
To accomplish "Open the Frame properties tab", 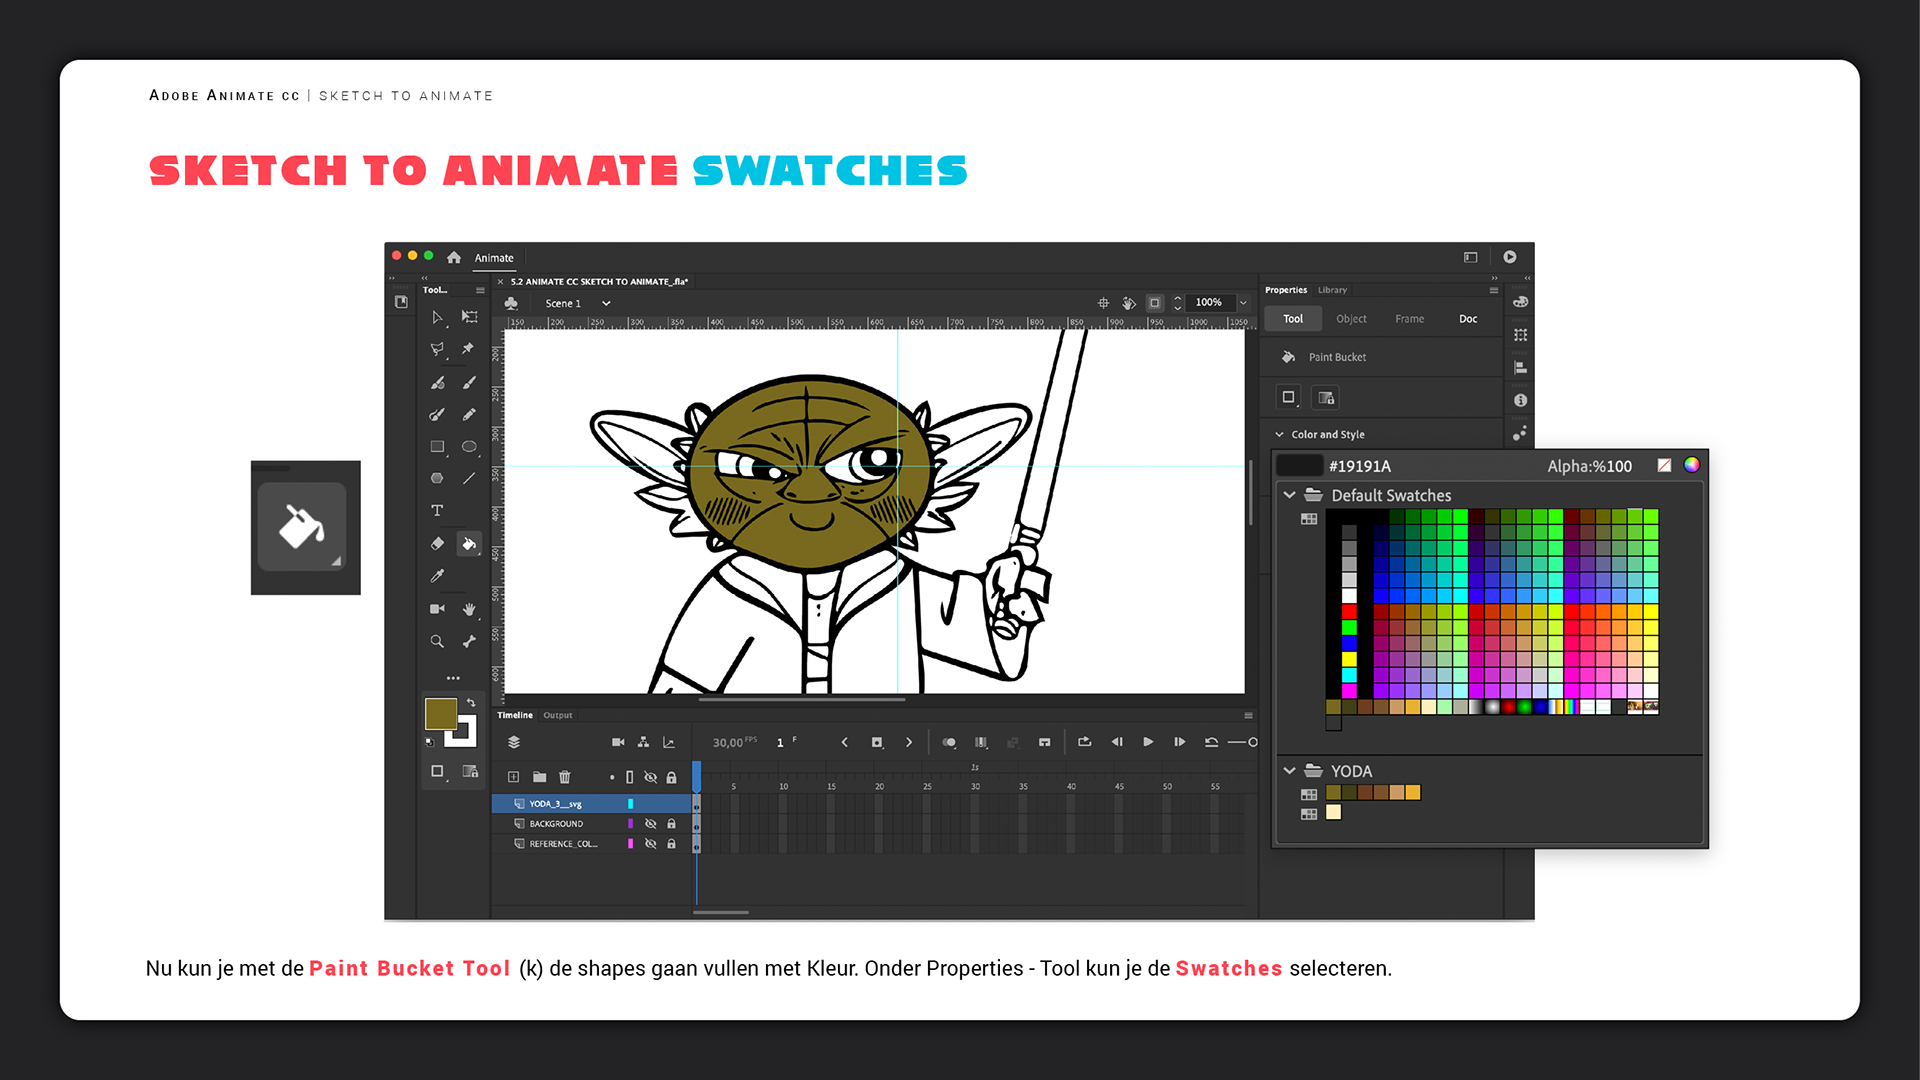I will click(1409, 319).
